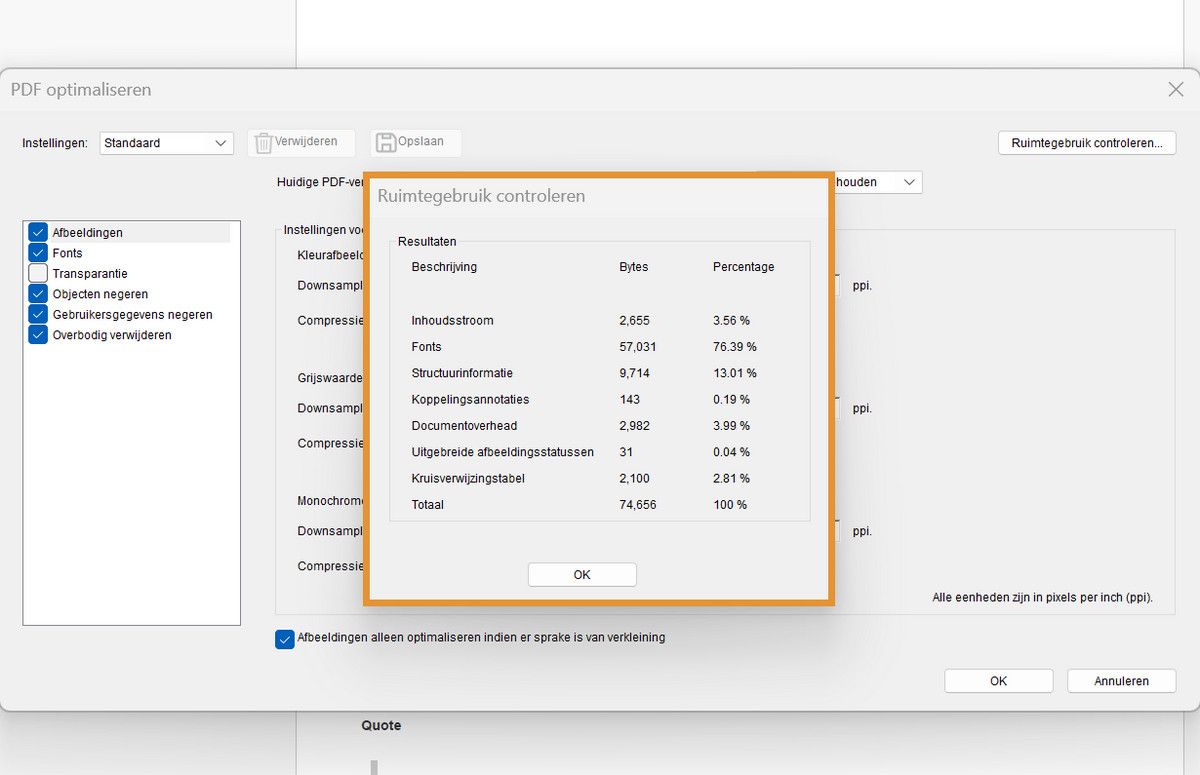Image resolution: width=1200 pixels, height=775 pixels.
Task: Disable Overbodig verwijderen
Action: coord(38,335)
